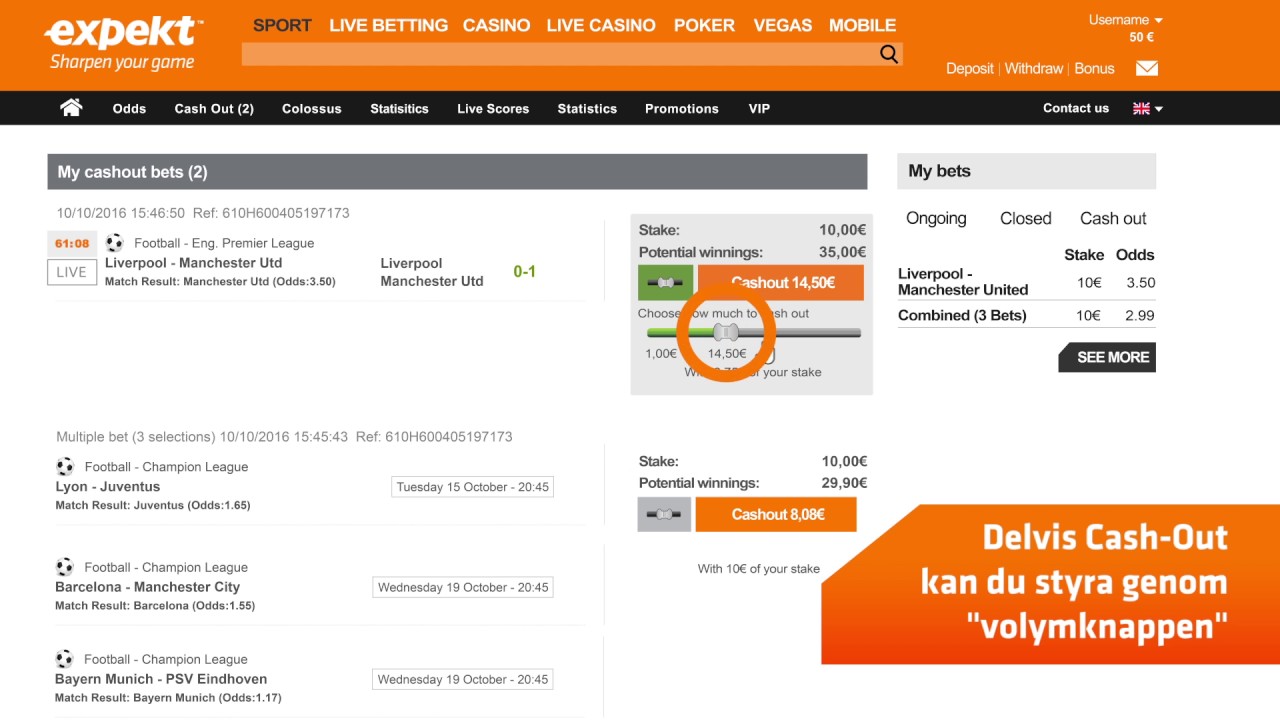Open the mail envelope icon

(x=1147, y=68)
